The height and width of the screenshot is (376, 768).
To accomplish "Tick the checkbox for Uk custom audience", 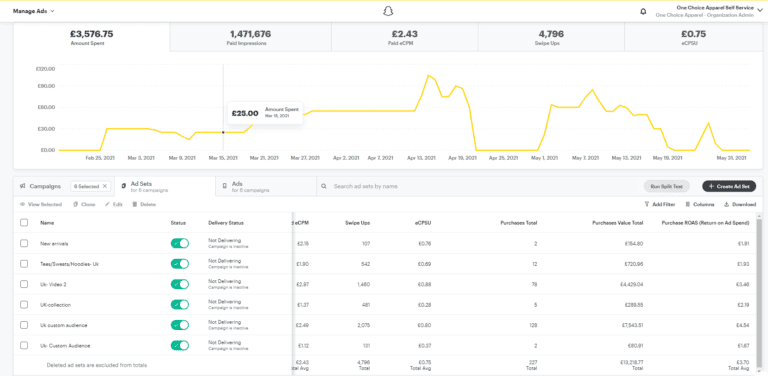I will [24, 325].
